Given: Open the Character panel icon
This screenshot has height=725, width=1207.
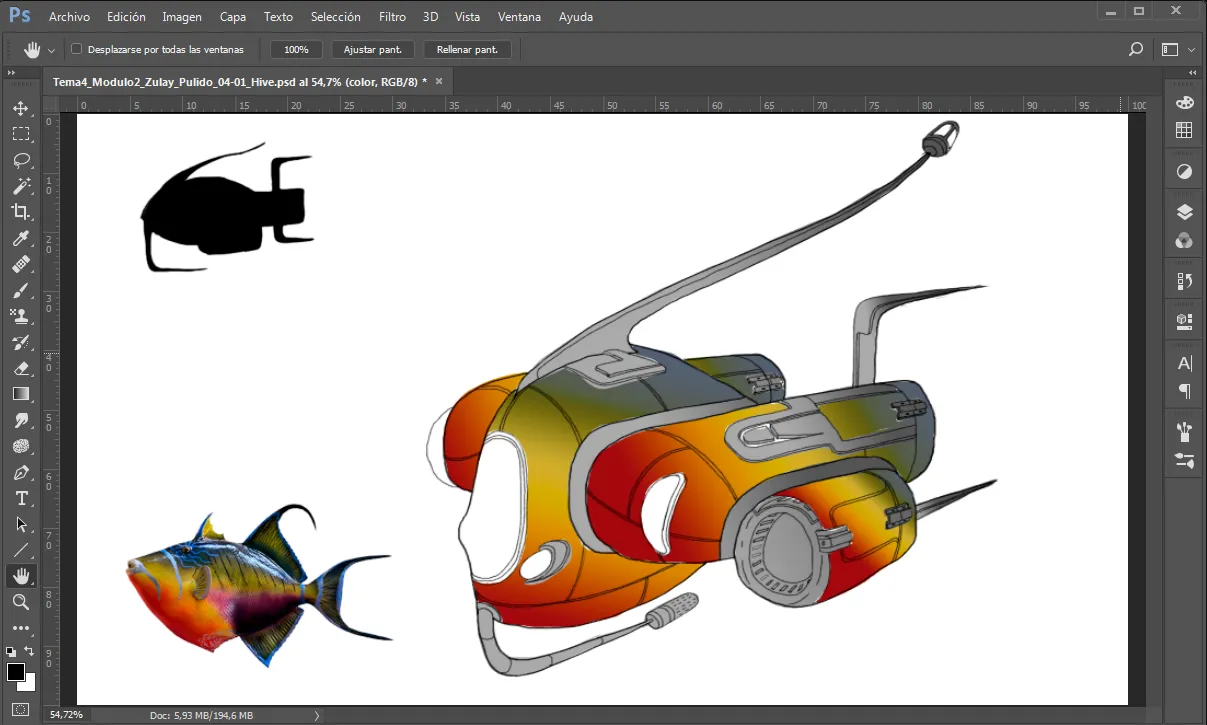Looking at the screenshot, I should (x=1184, y=363).
